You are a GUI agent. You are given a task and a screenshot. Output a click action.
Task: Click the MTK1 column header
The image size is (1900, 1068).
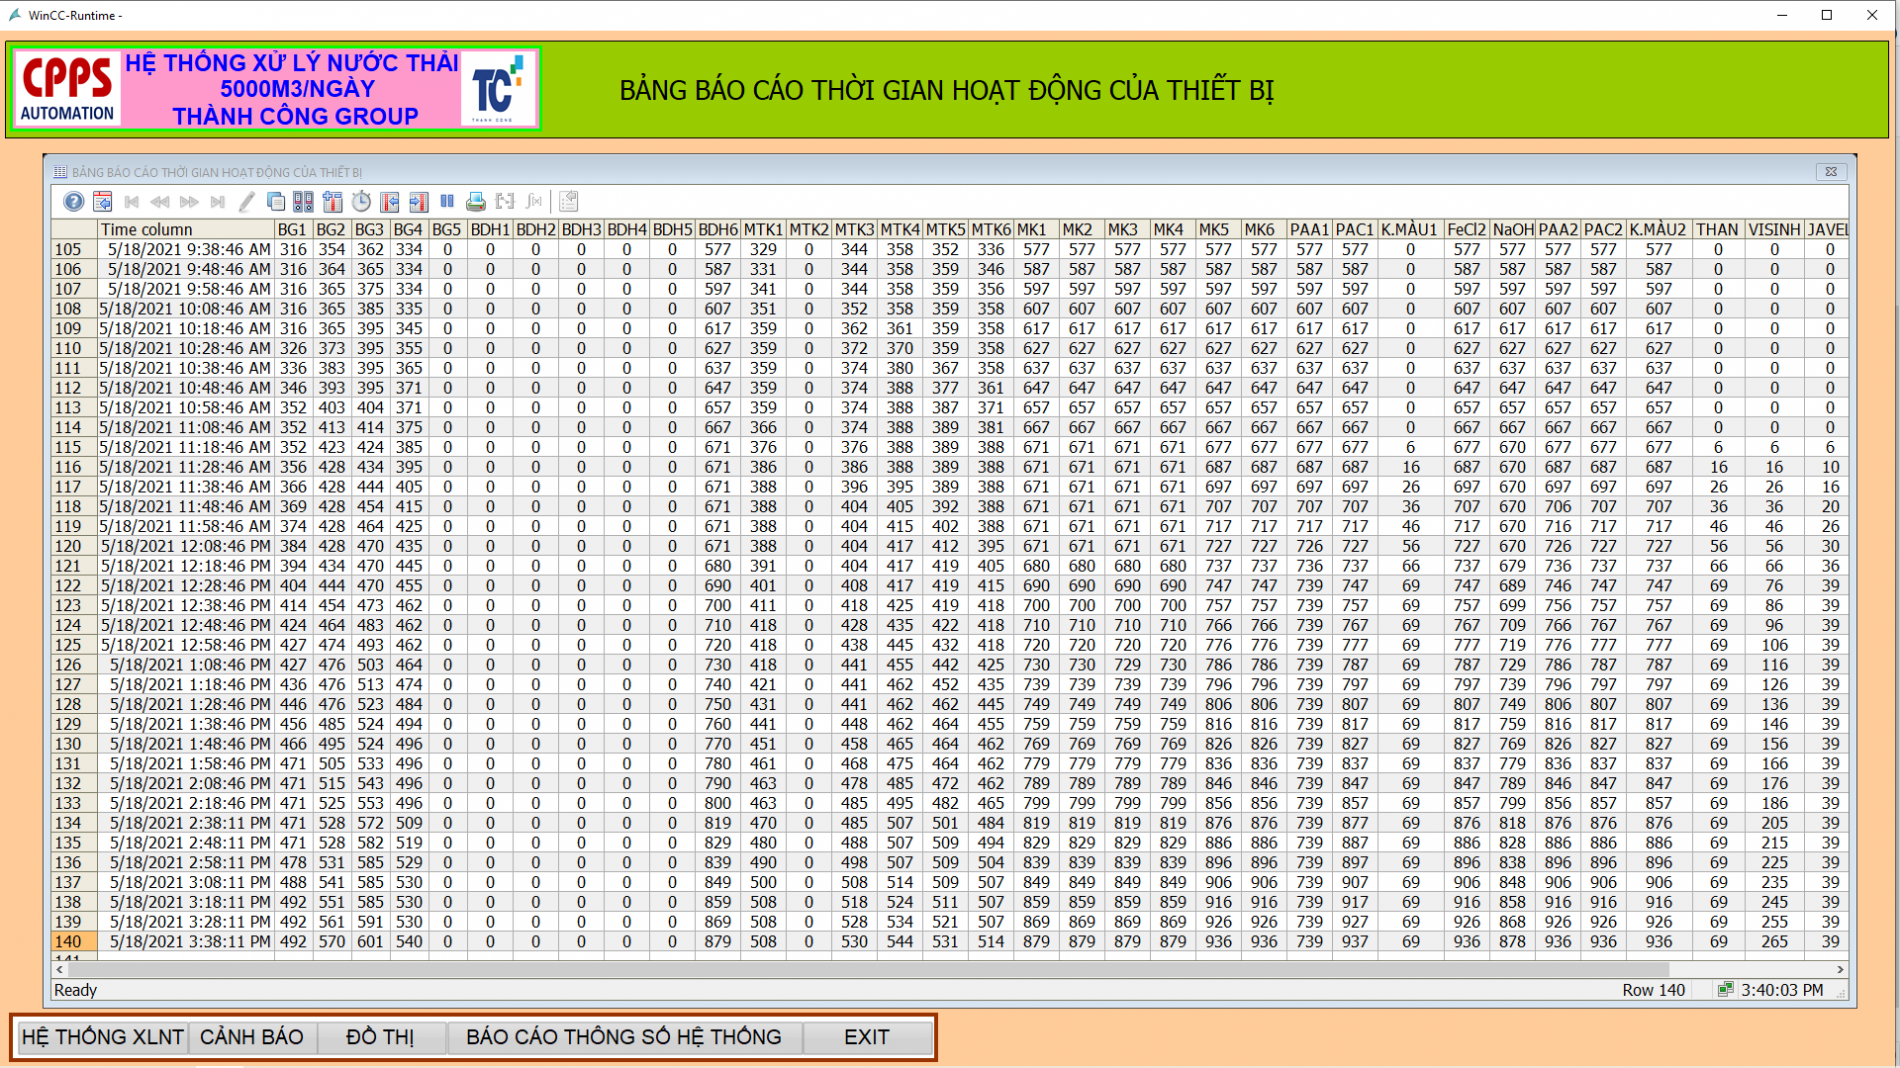pos(763,229)
